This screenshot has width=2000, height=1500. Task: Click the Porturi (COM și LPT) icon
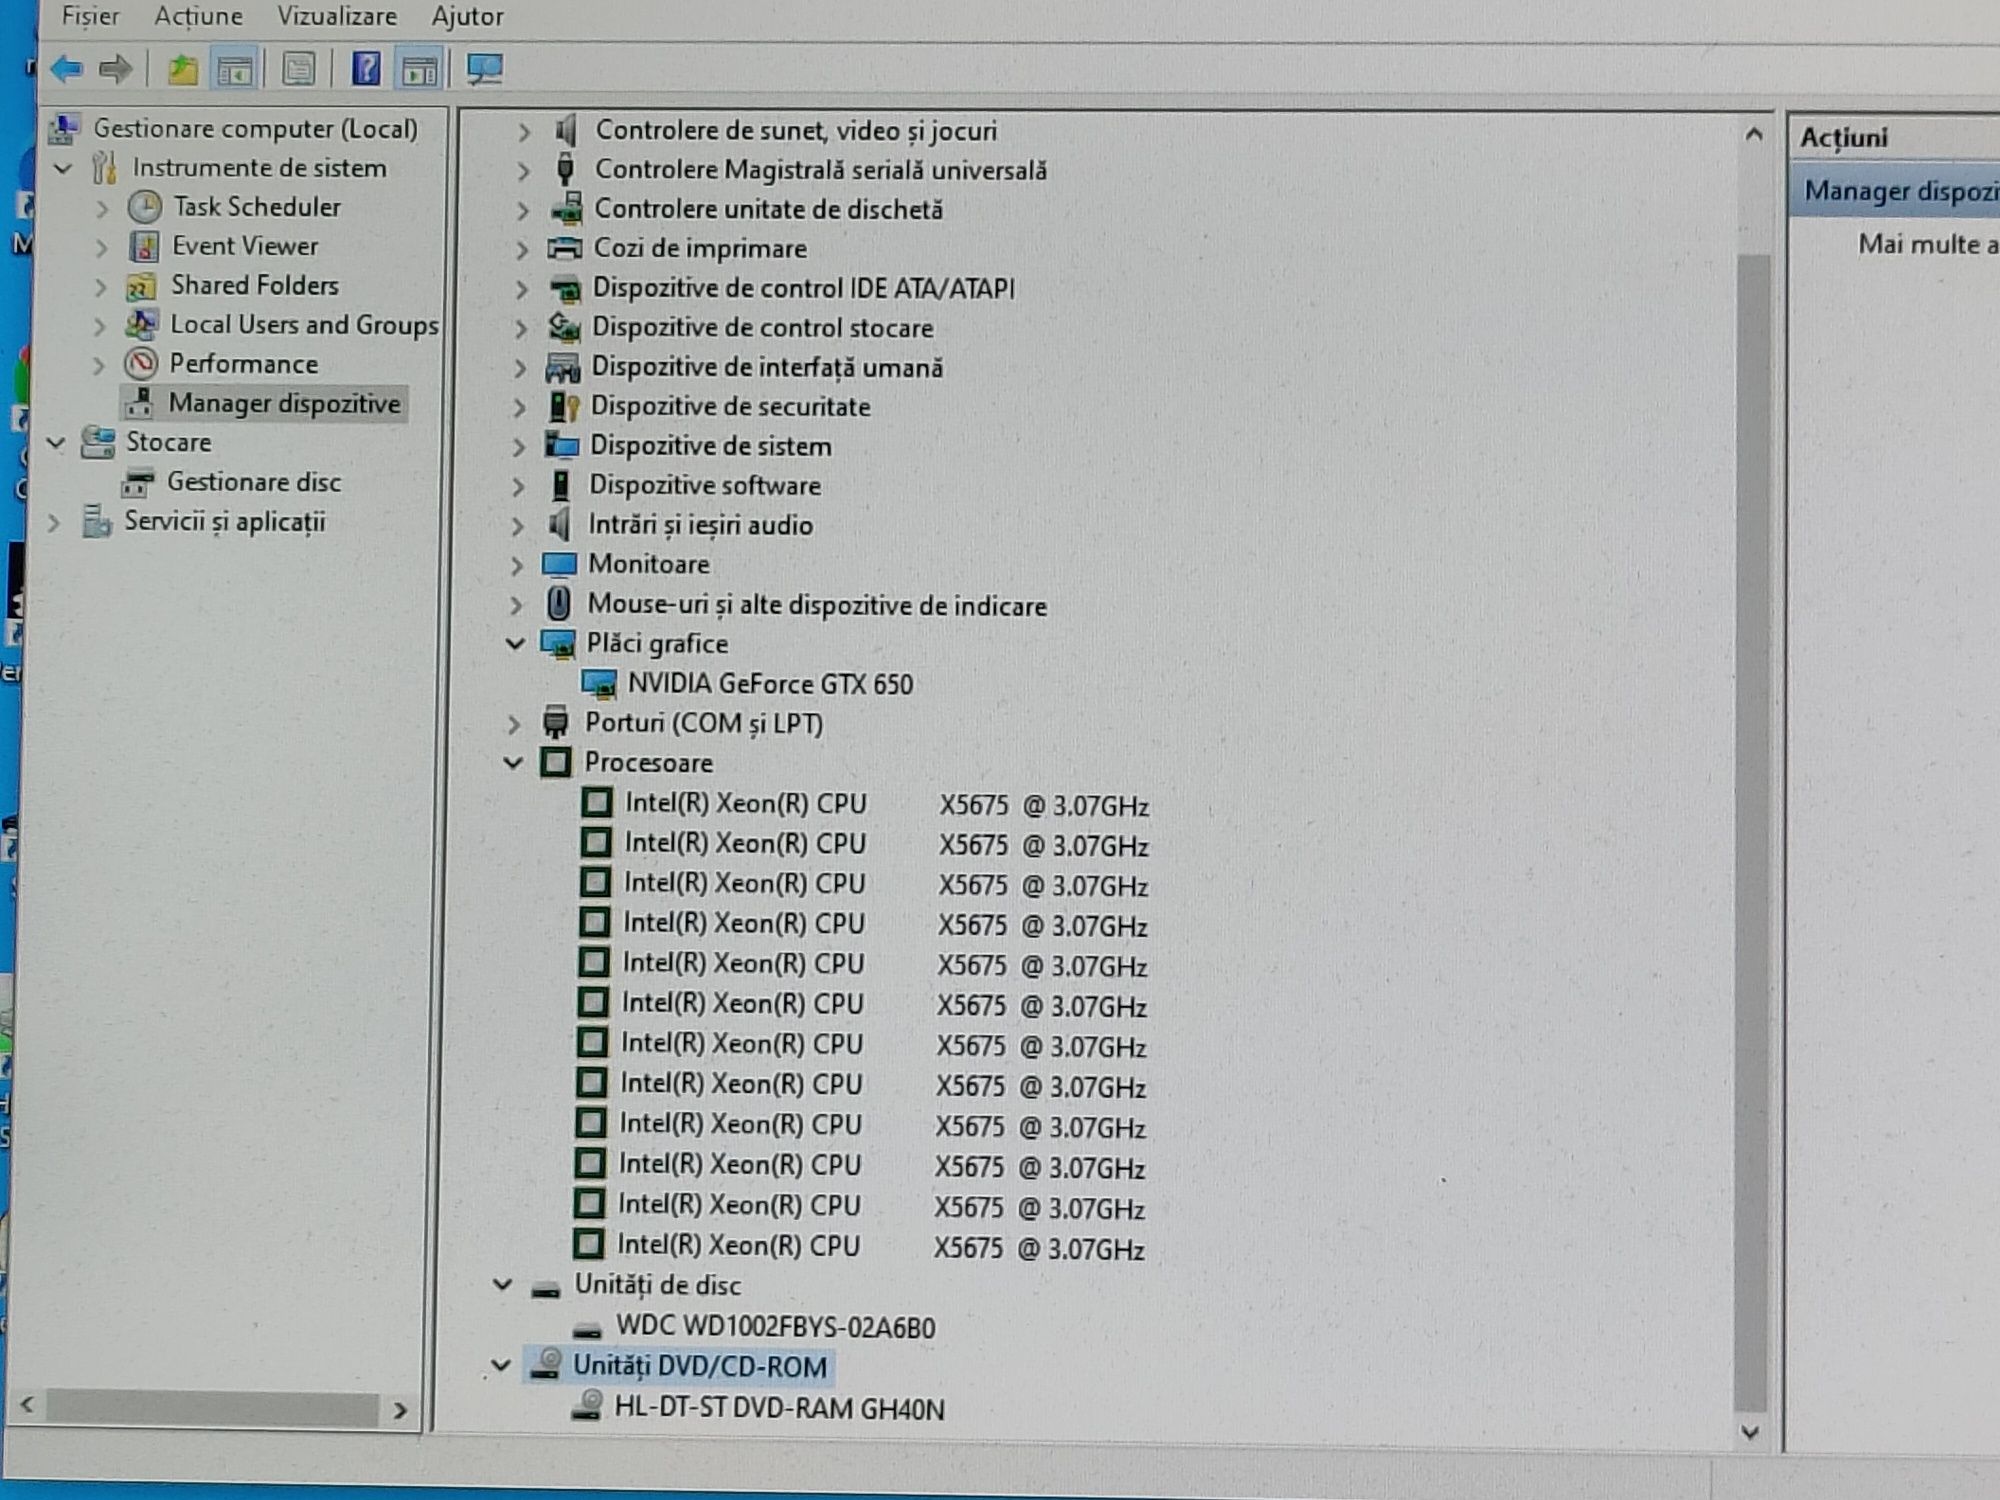click(555, 722)
